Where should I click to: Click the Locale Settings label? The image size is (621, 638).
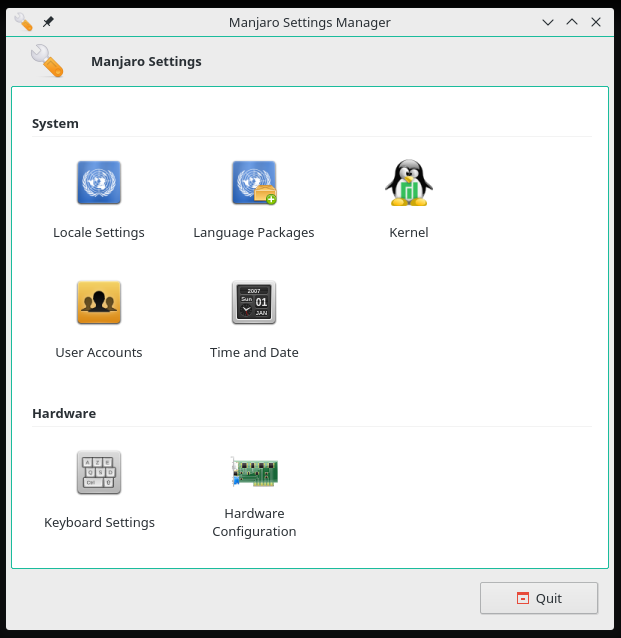pos(99,233)
